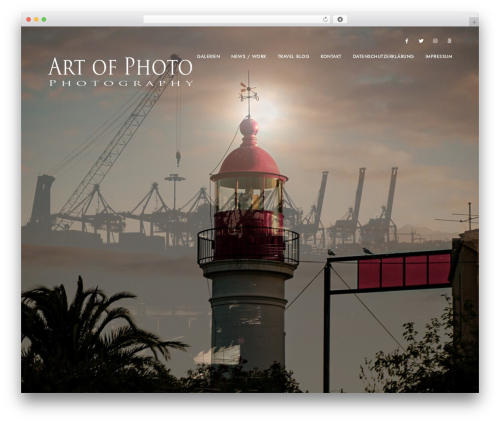Open a new tab with plus button

point(474,22)
